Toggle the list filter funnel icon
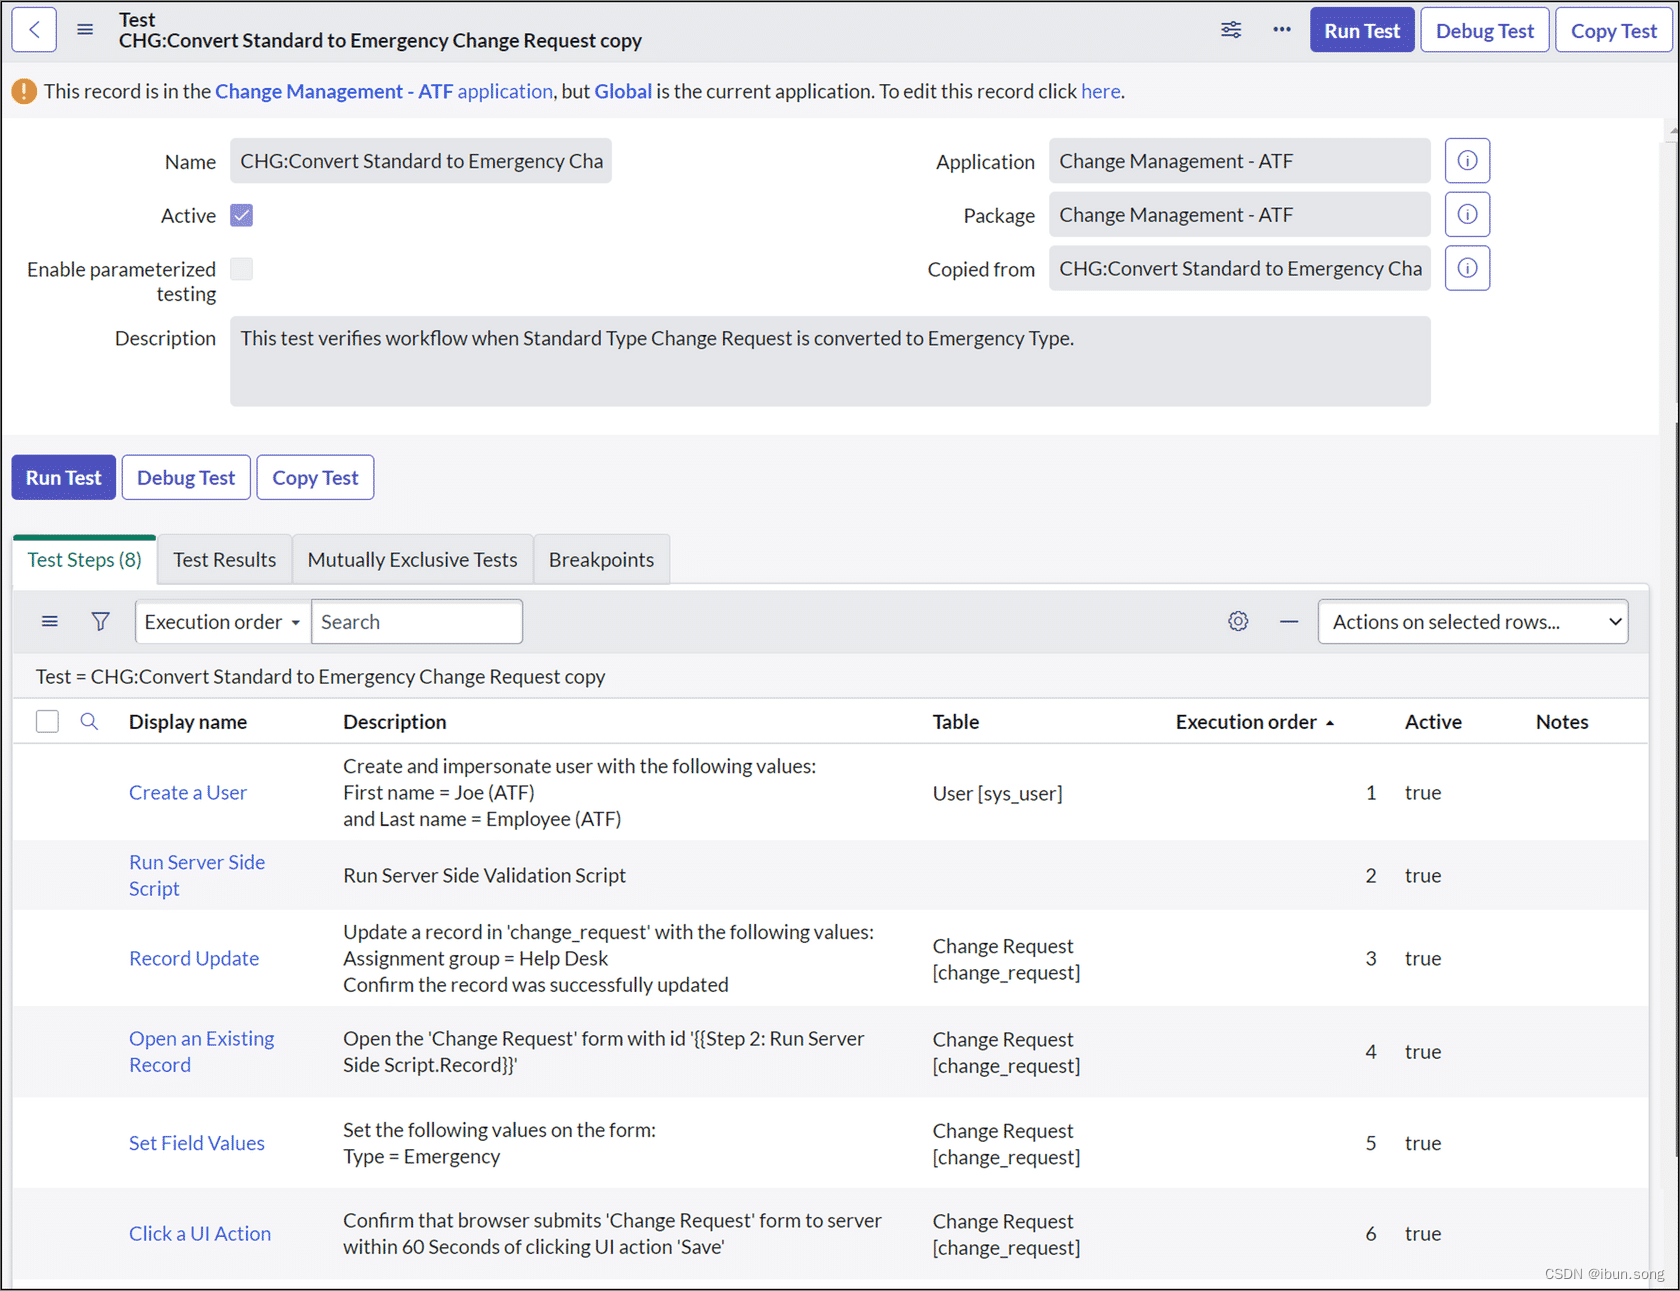The width and height of the screenshot is (1680, 1291). coord(100,622)
